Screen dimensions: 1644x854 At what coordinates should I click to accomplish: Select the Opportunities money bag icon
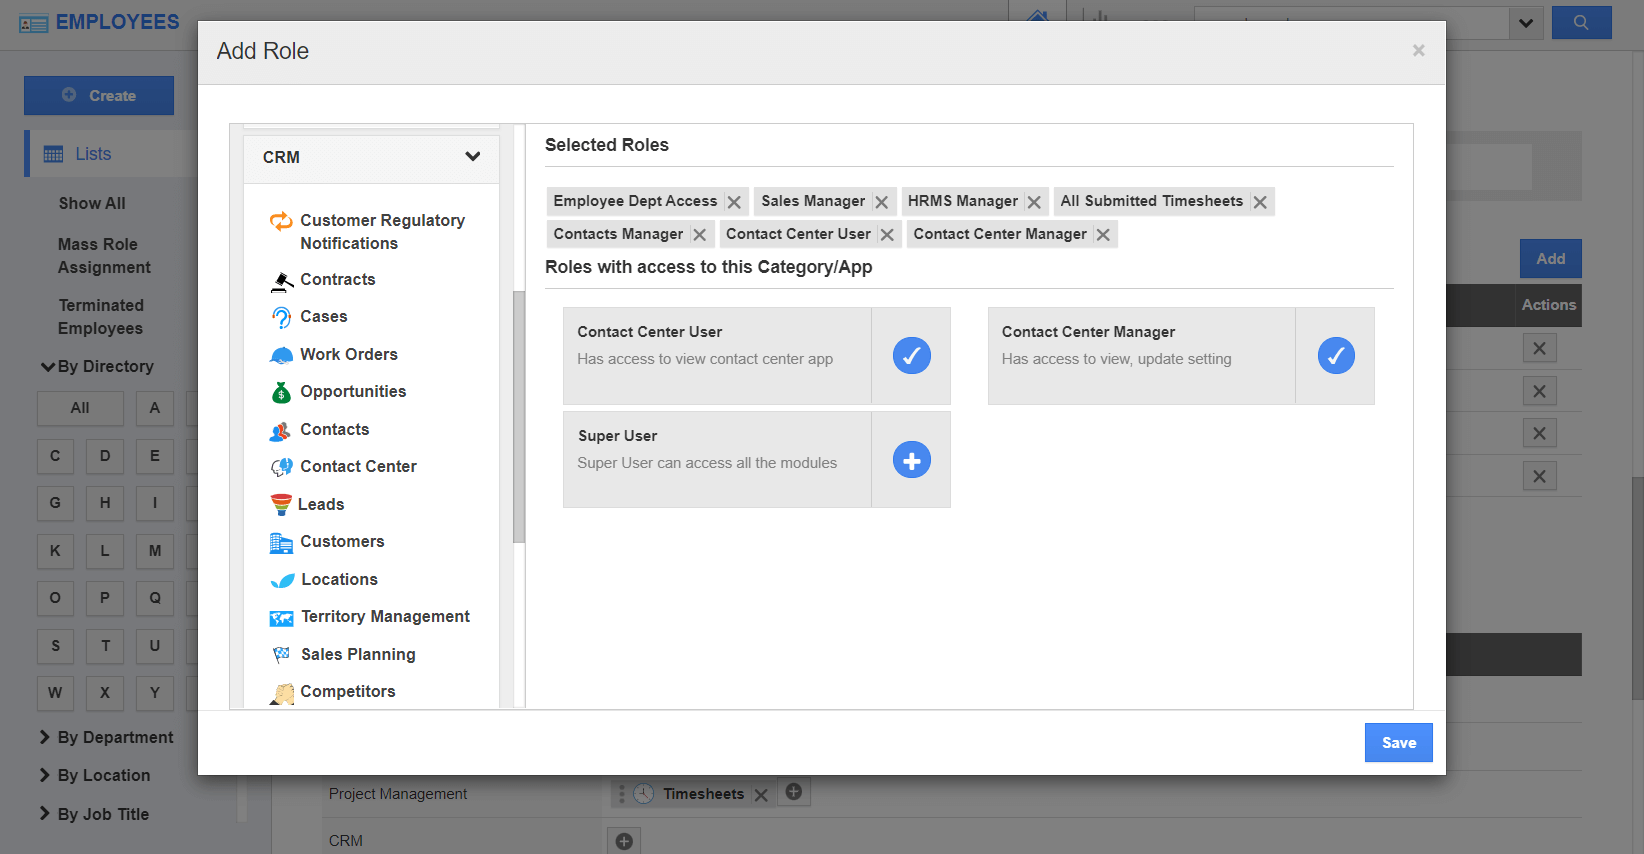click(x=281, y=392)
